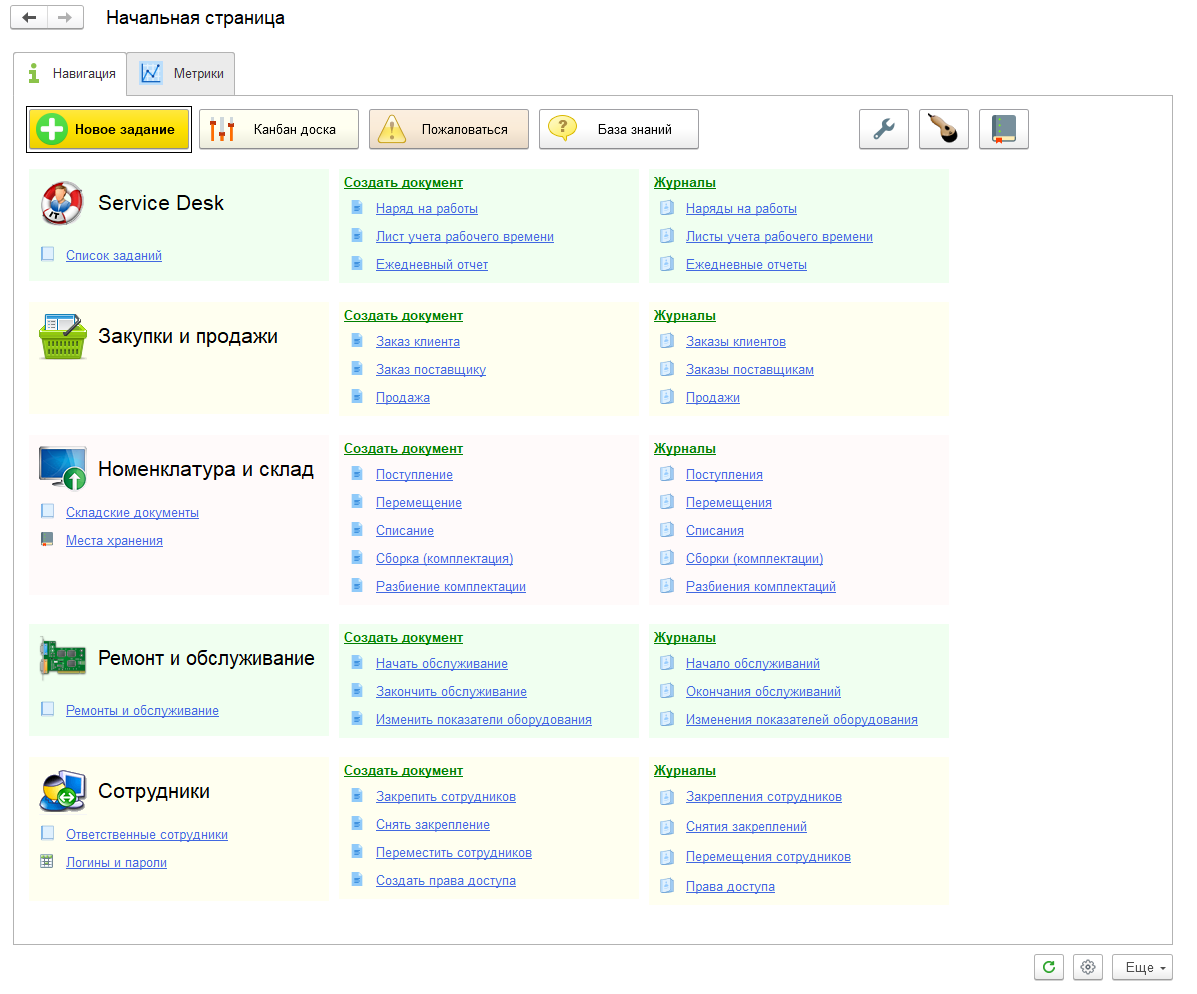Open the gear settings icon at bottom
This screenshot has width=1197, height=994.
[1088, 967]
